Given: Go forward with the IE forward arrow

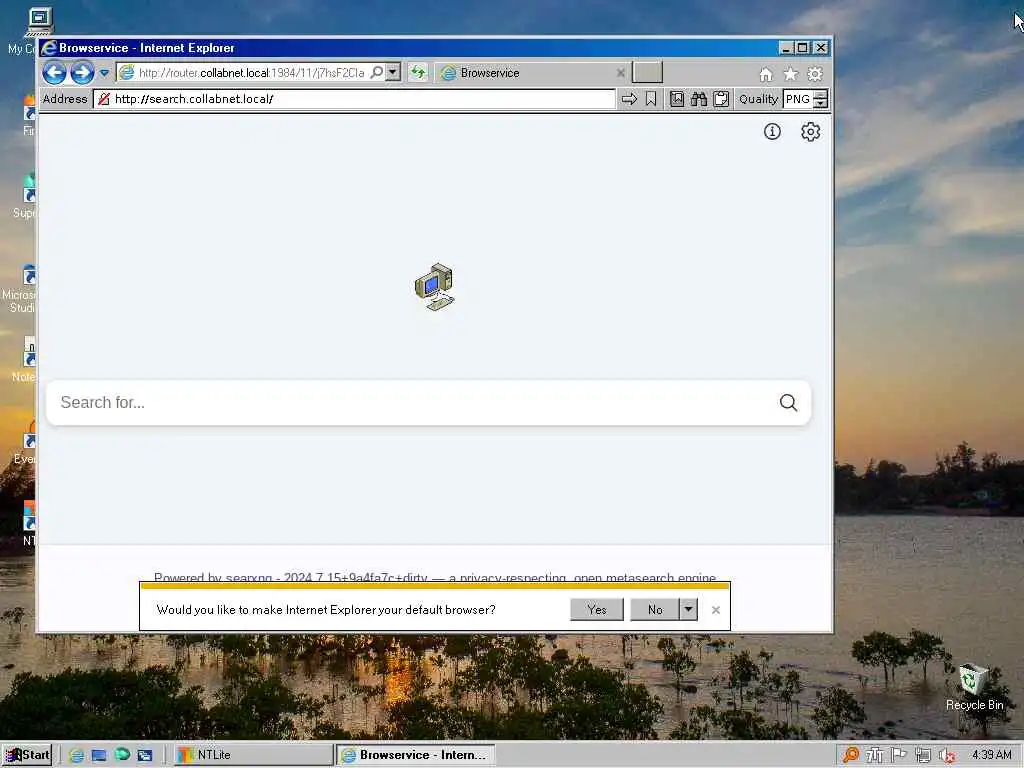Looking at the screenshot, I should [x=82, y=72].
